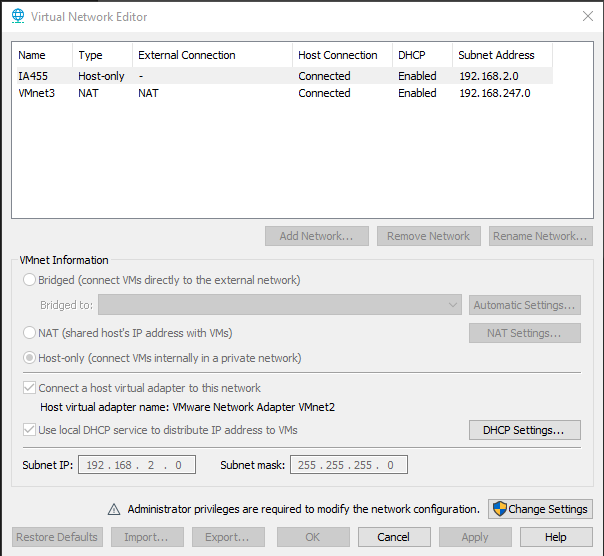Close the Virtual Network Editor window
The image size is (604, 556).
[588, 16]
